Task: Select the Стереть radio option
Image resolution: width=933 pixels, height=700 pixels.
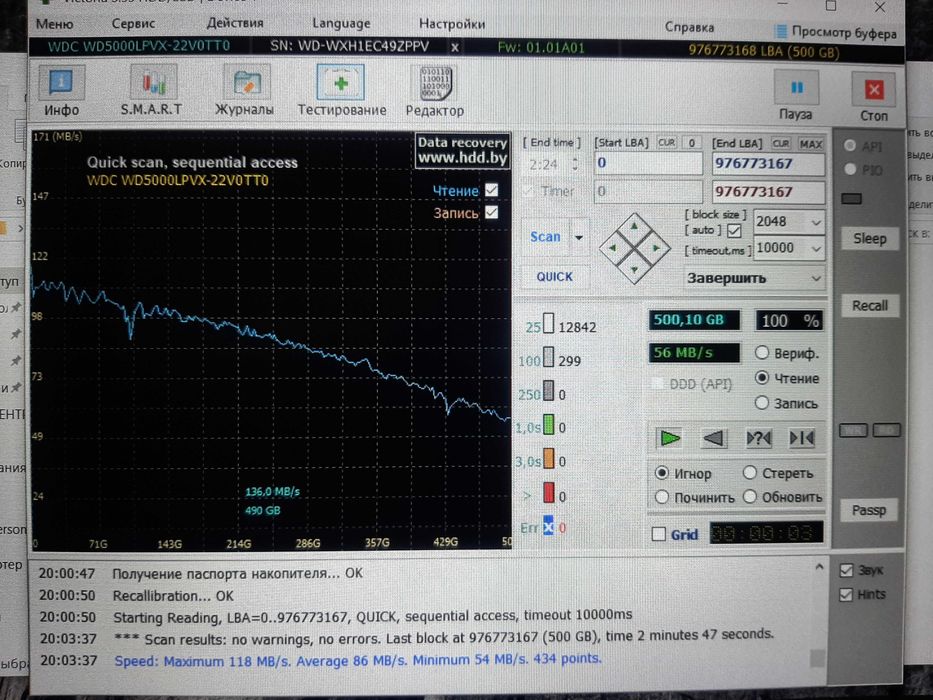Action: (750, 473)
